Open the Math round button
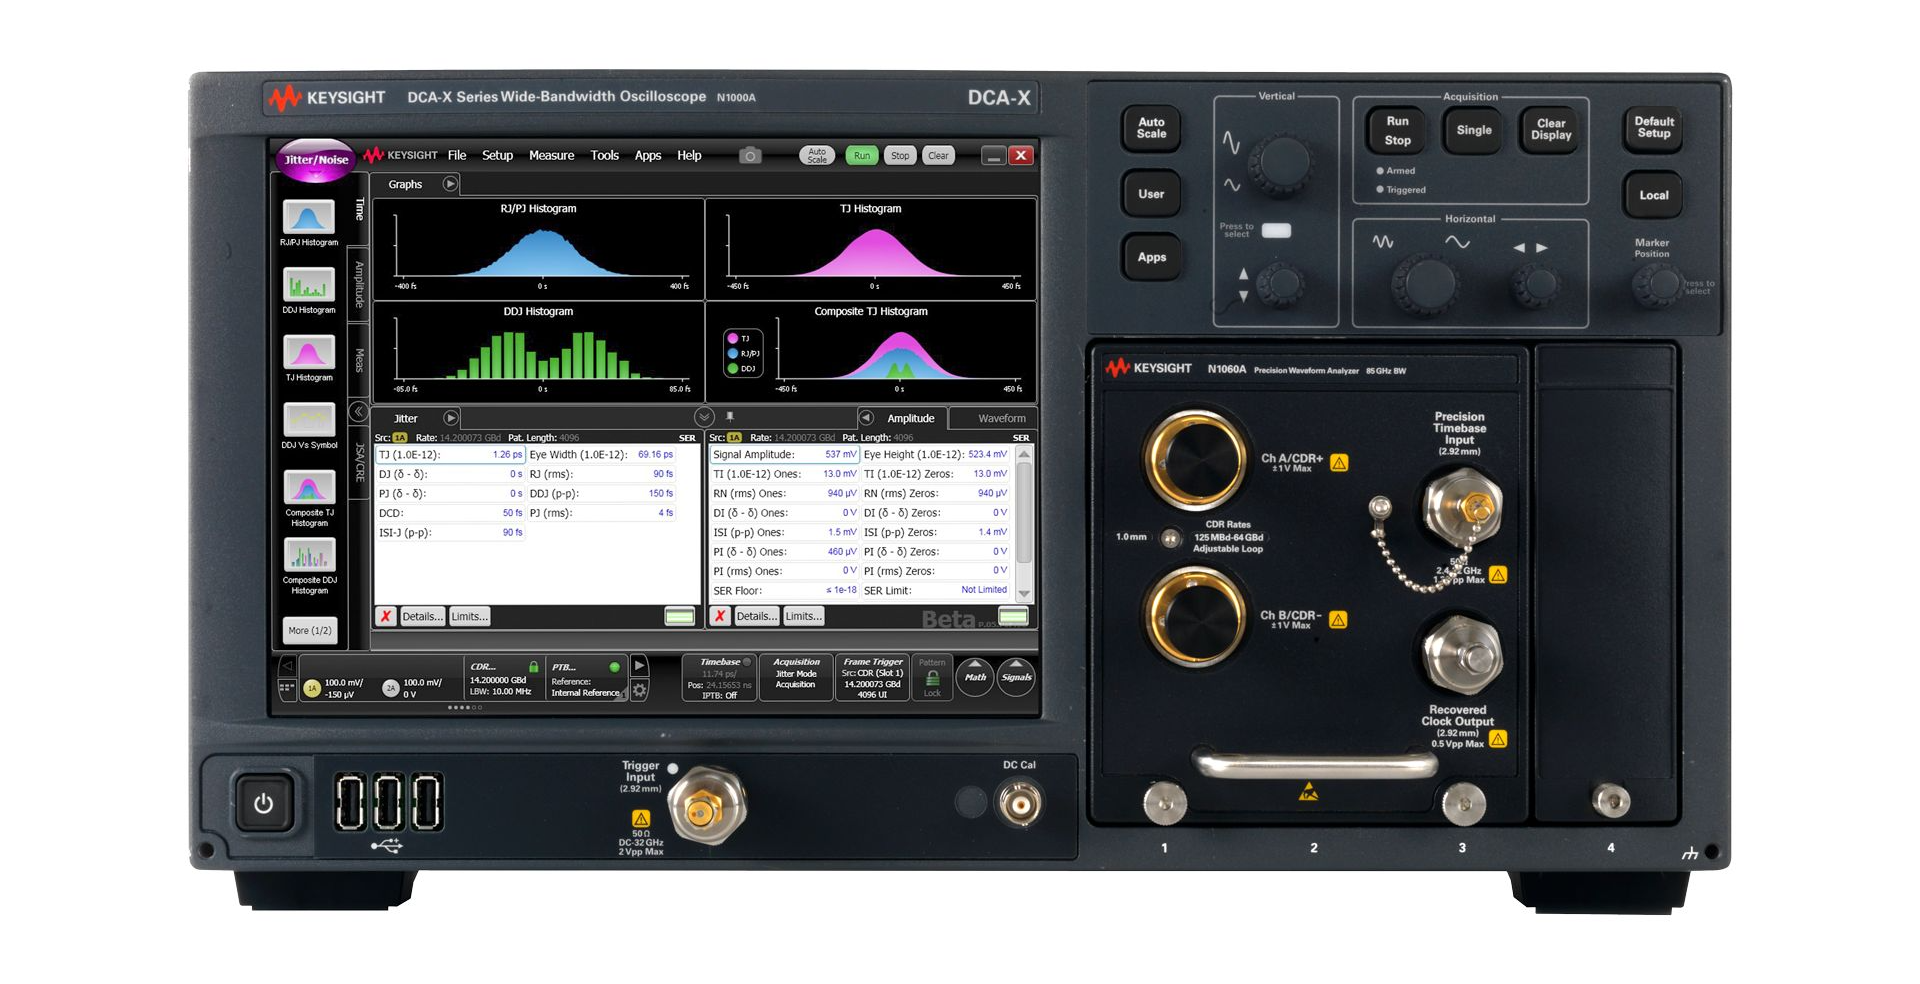The width and height of the screenshot is (1920, 984). (975, 677)
